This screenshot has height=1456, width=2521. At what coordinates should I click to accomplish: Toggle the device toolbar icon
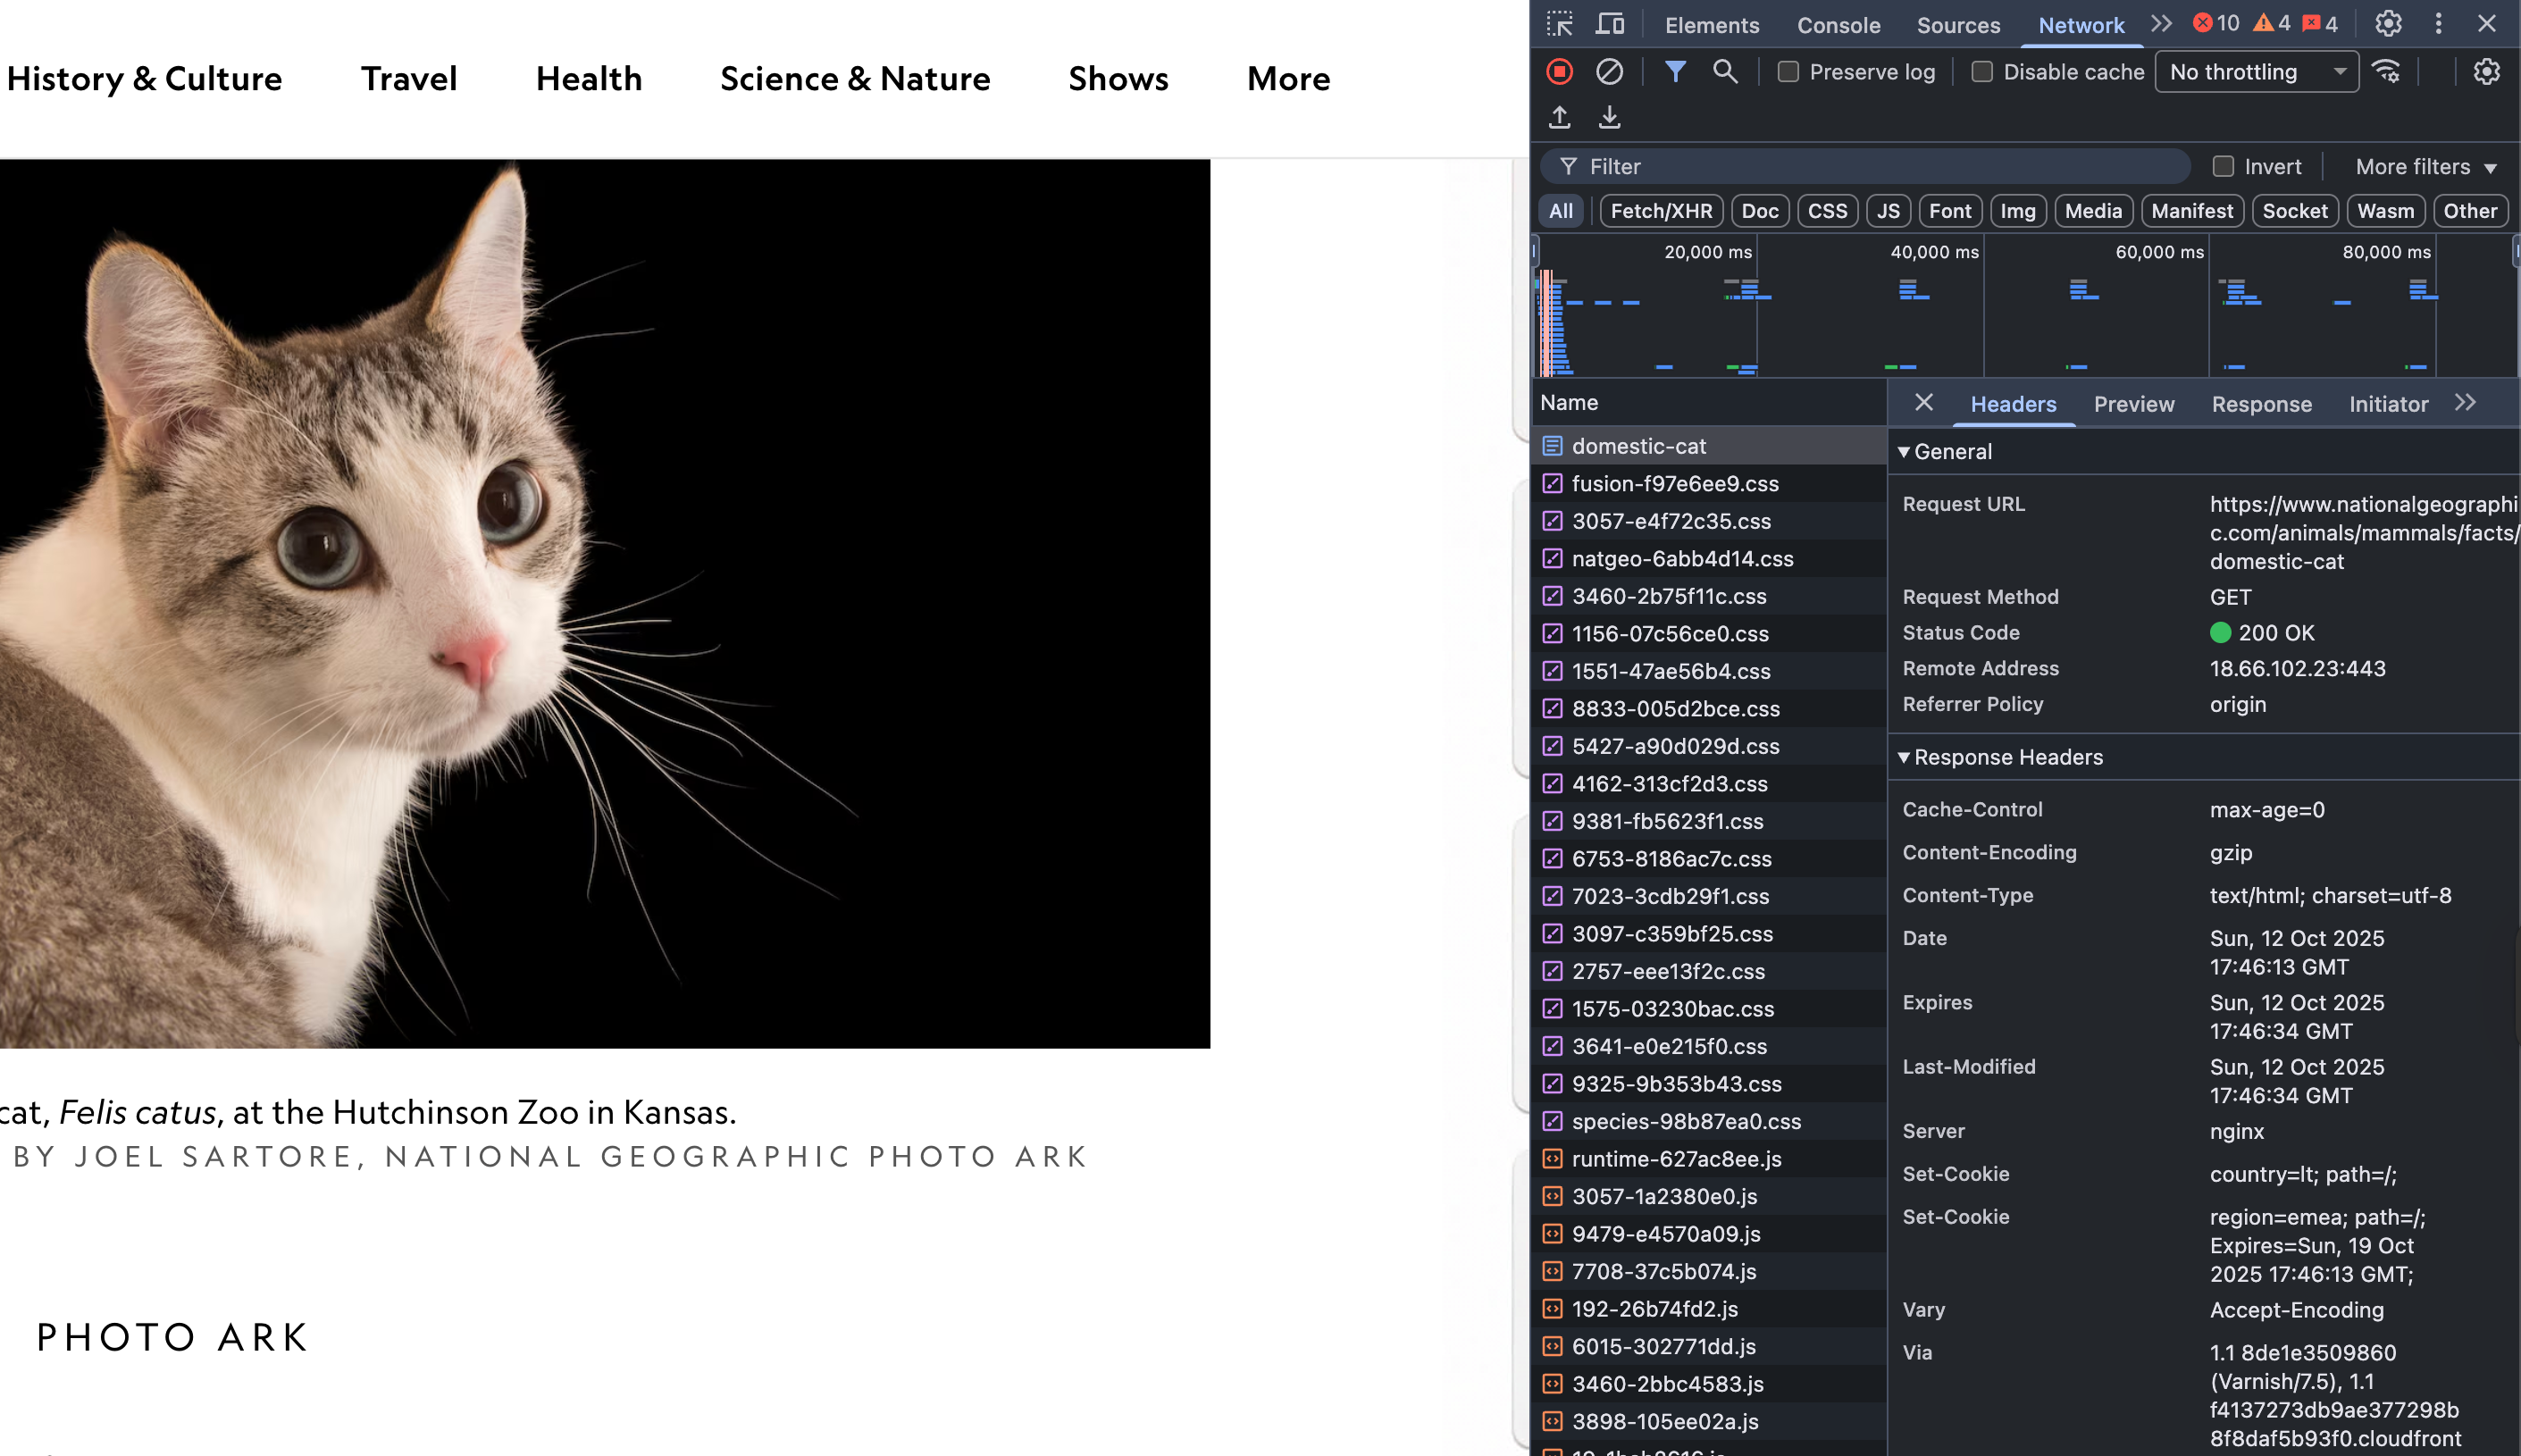(x=1610, y=24)
